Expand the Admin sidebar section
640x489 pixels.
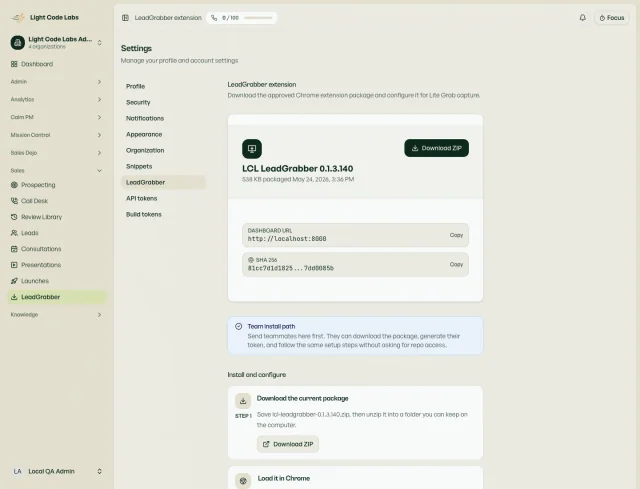pyautogui.click(x=56, y=82)
